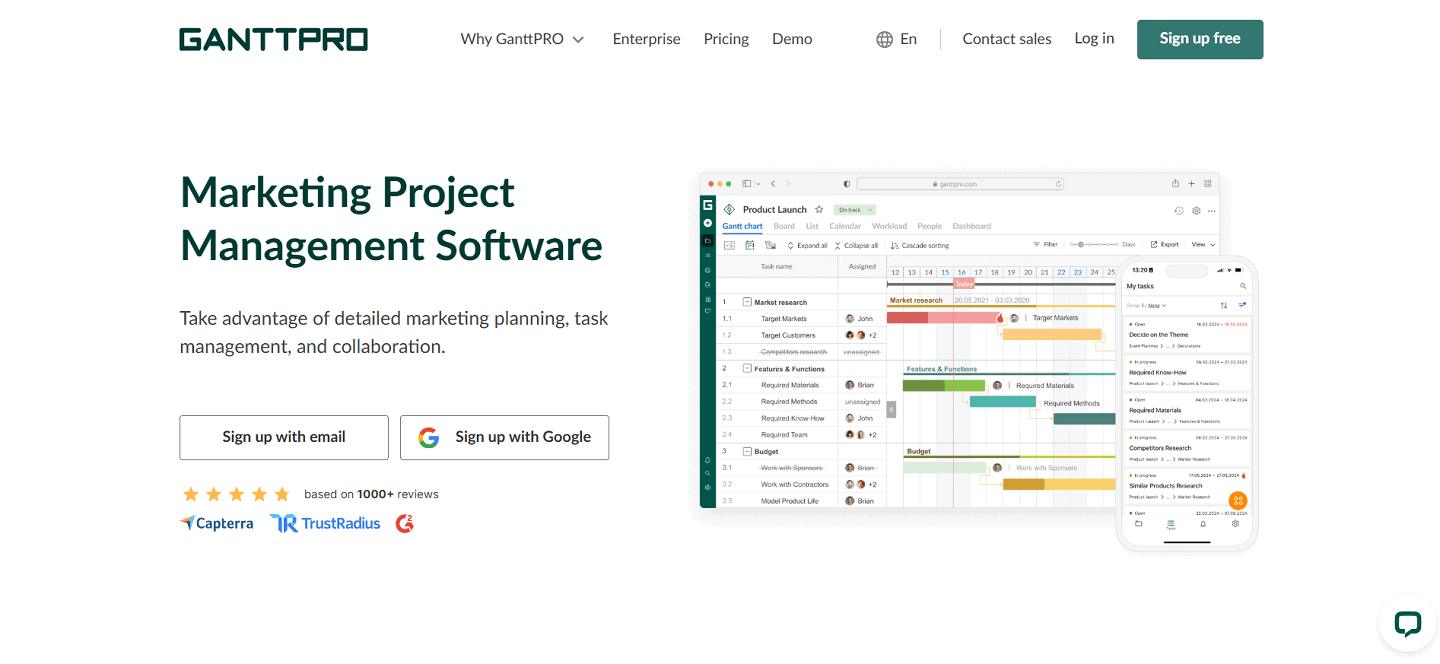Click the Sign up free button
This screenshot has width=1440, height=664.
1199,39
